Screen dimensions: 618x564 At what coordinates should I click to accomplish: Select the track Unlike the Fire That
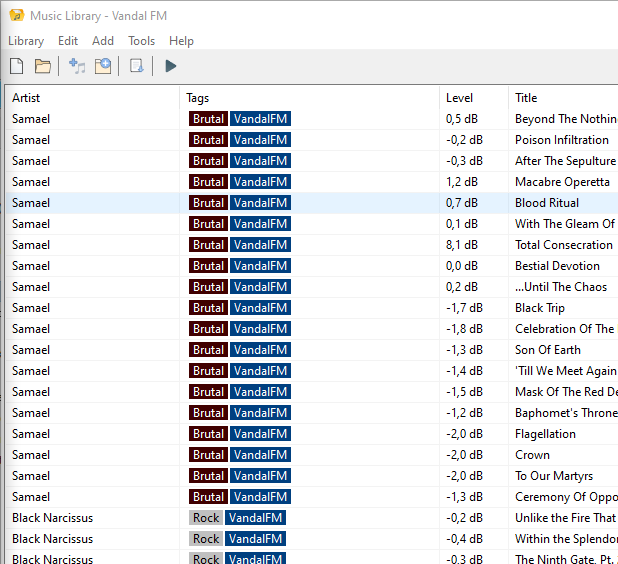coord(566,518)
